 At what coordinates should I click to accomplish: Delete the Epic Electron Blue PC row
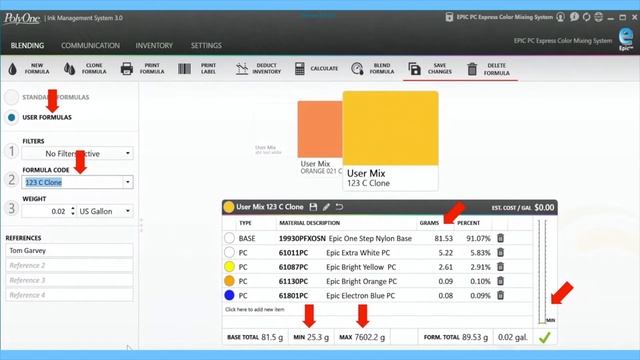tap(500, 295)
